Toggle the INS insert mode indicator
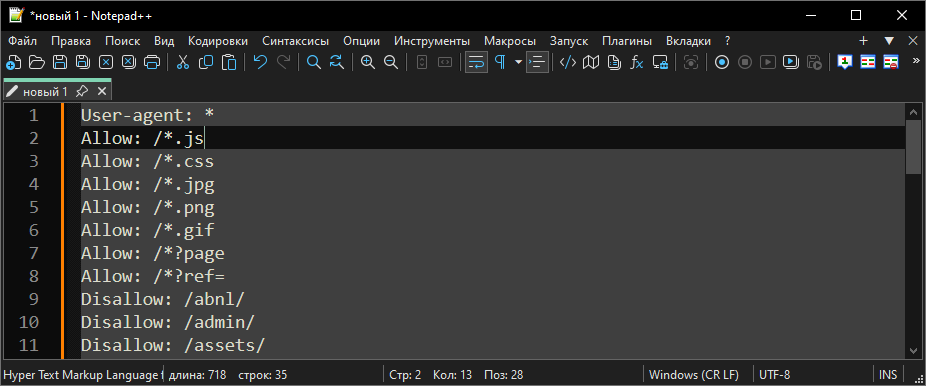 pos(888,374)
